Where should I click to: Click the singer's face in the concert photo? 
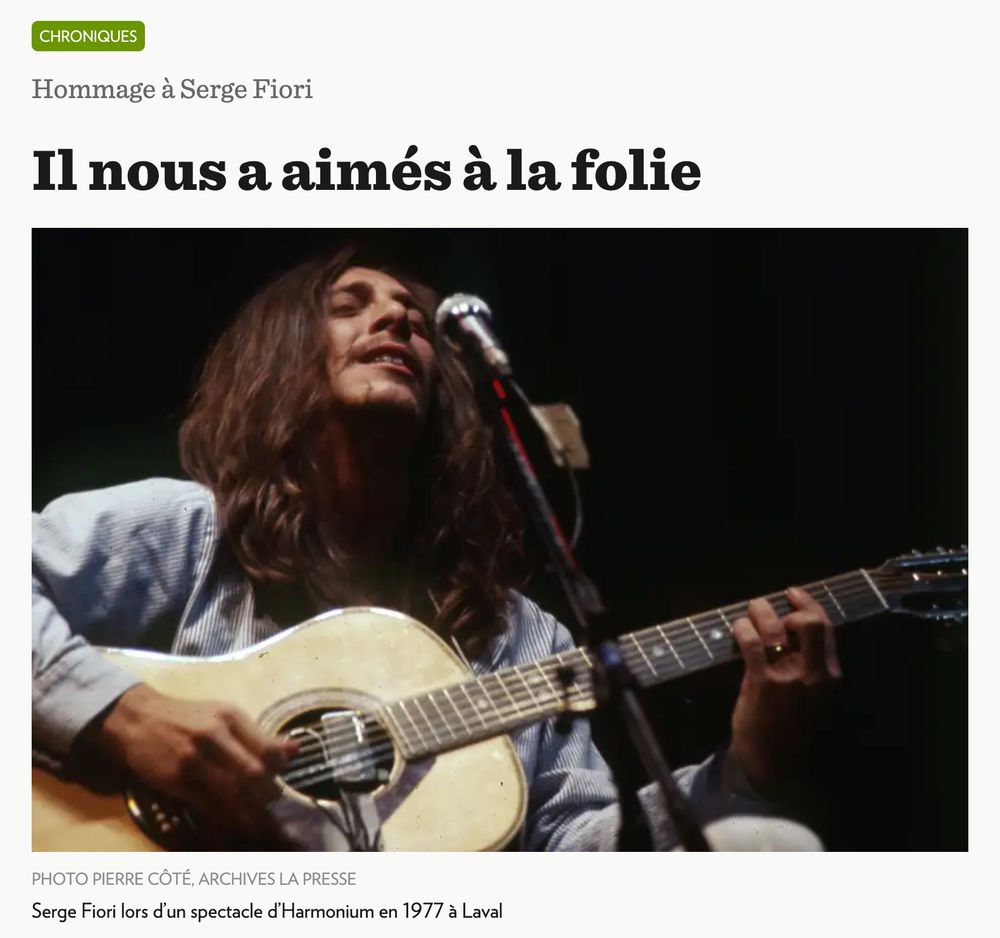[378, 338]
